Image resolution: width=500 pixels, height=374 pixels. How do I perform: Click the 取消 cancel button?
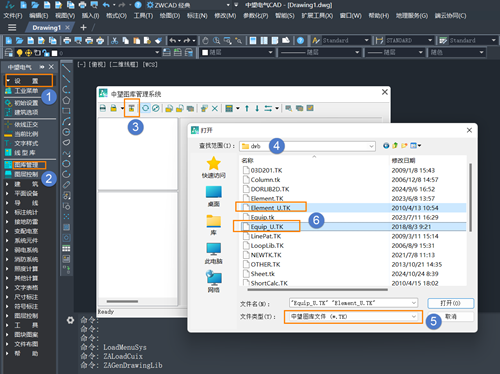click(450, 317)
